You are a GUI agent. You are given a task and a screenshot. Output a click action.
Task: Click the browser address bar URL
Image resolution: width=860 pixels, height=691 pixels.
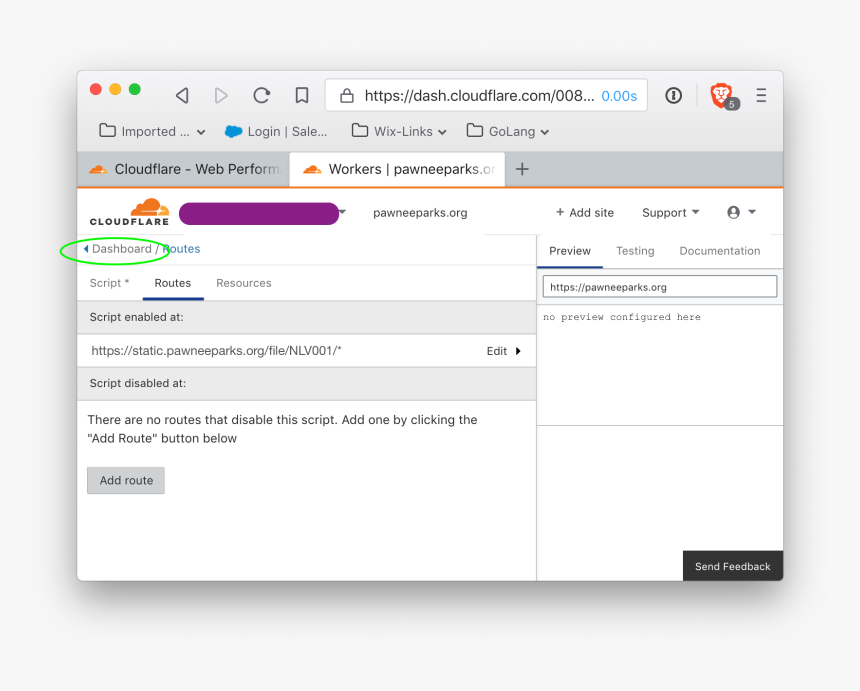click(479, 96)
